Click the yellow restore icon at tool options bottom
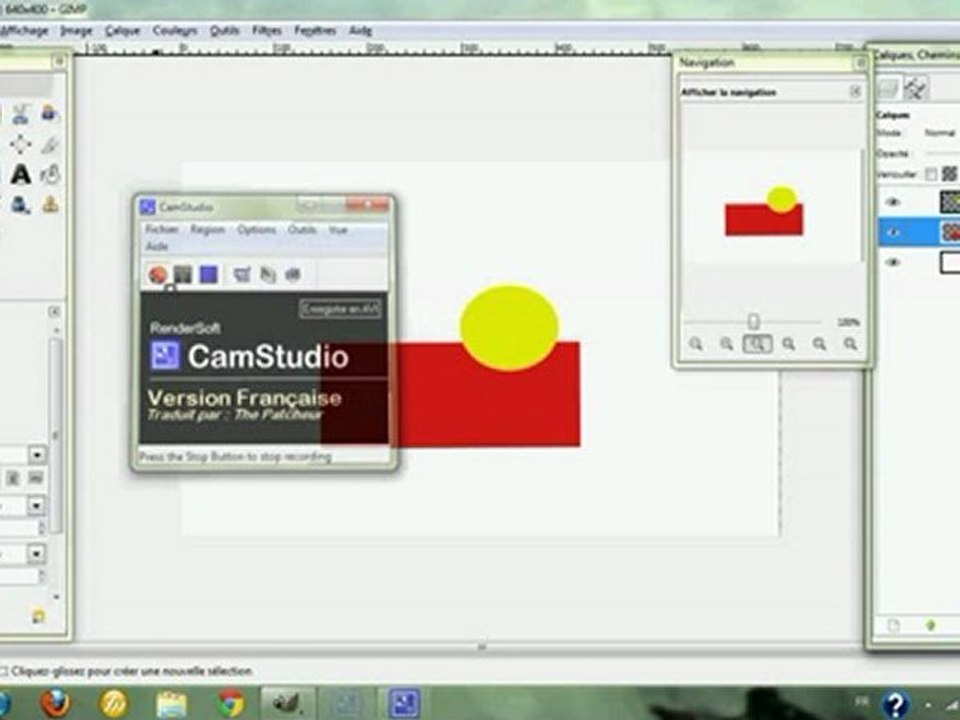Screen dimensions: 960x720 (x=38, y=617)
